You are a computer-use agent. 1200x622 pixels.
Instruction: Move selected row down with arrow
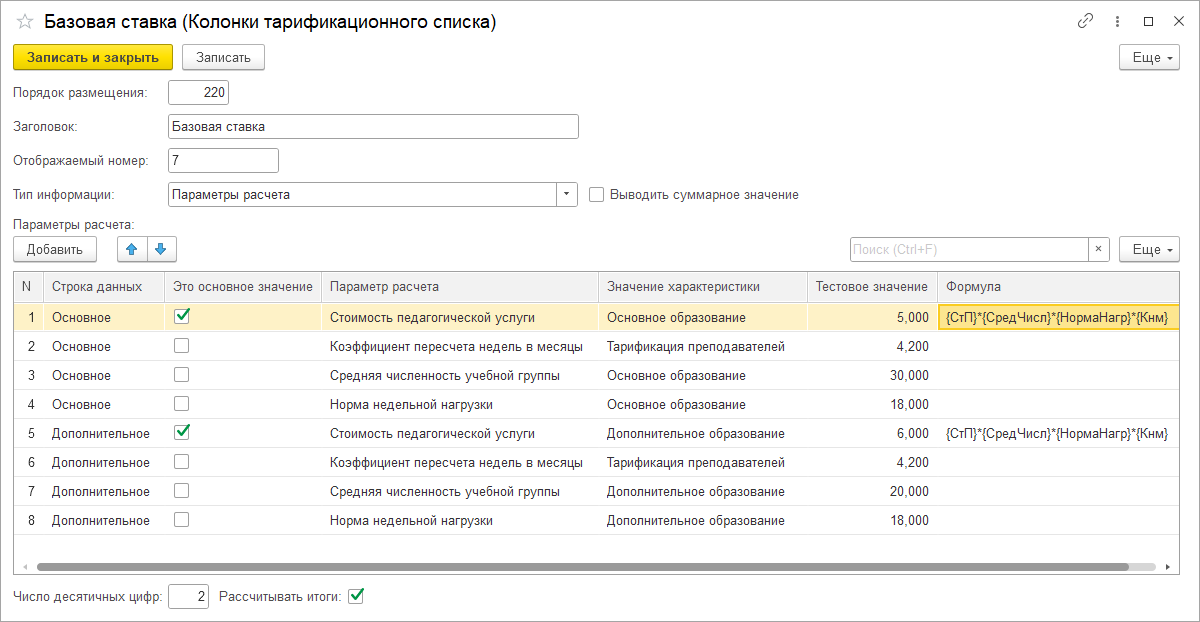tap(161, 249)
